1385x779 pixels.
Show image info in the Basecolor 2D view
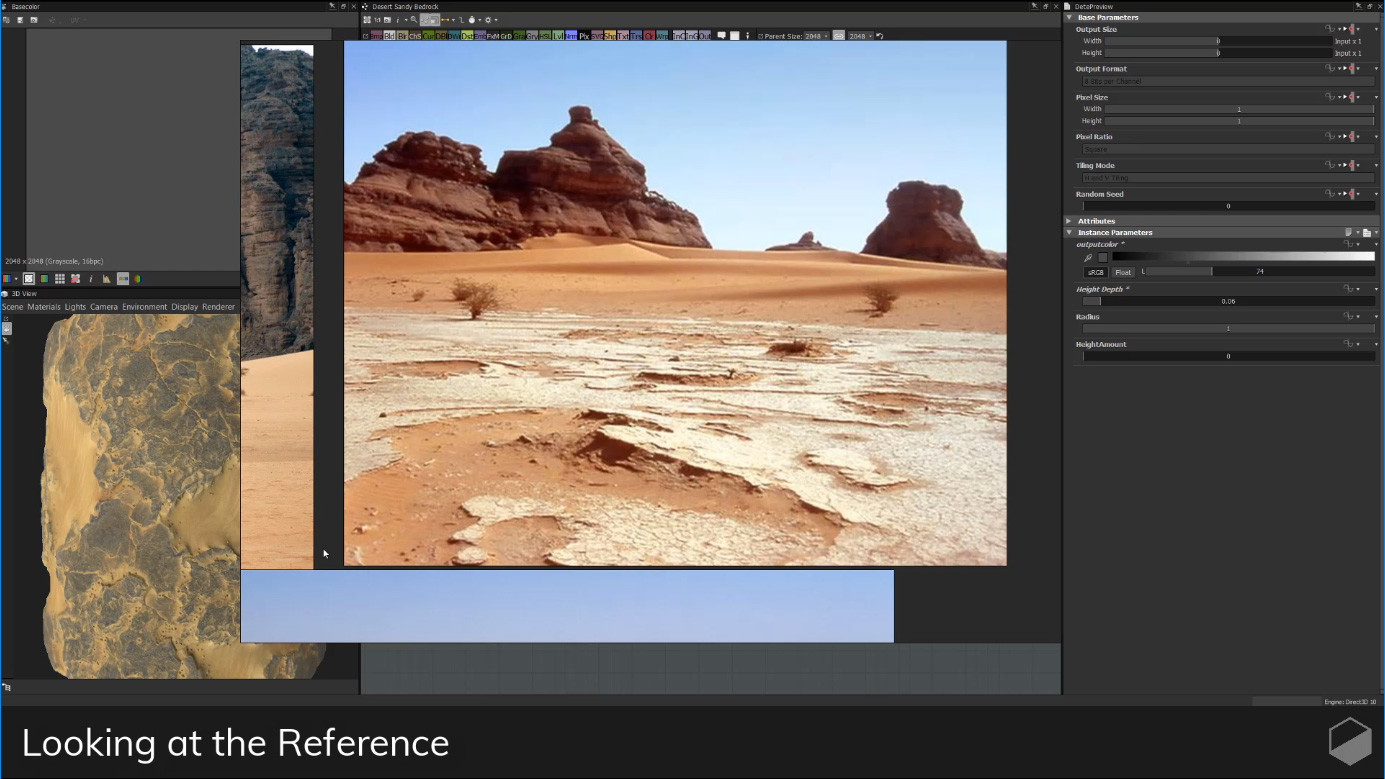91,279
